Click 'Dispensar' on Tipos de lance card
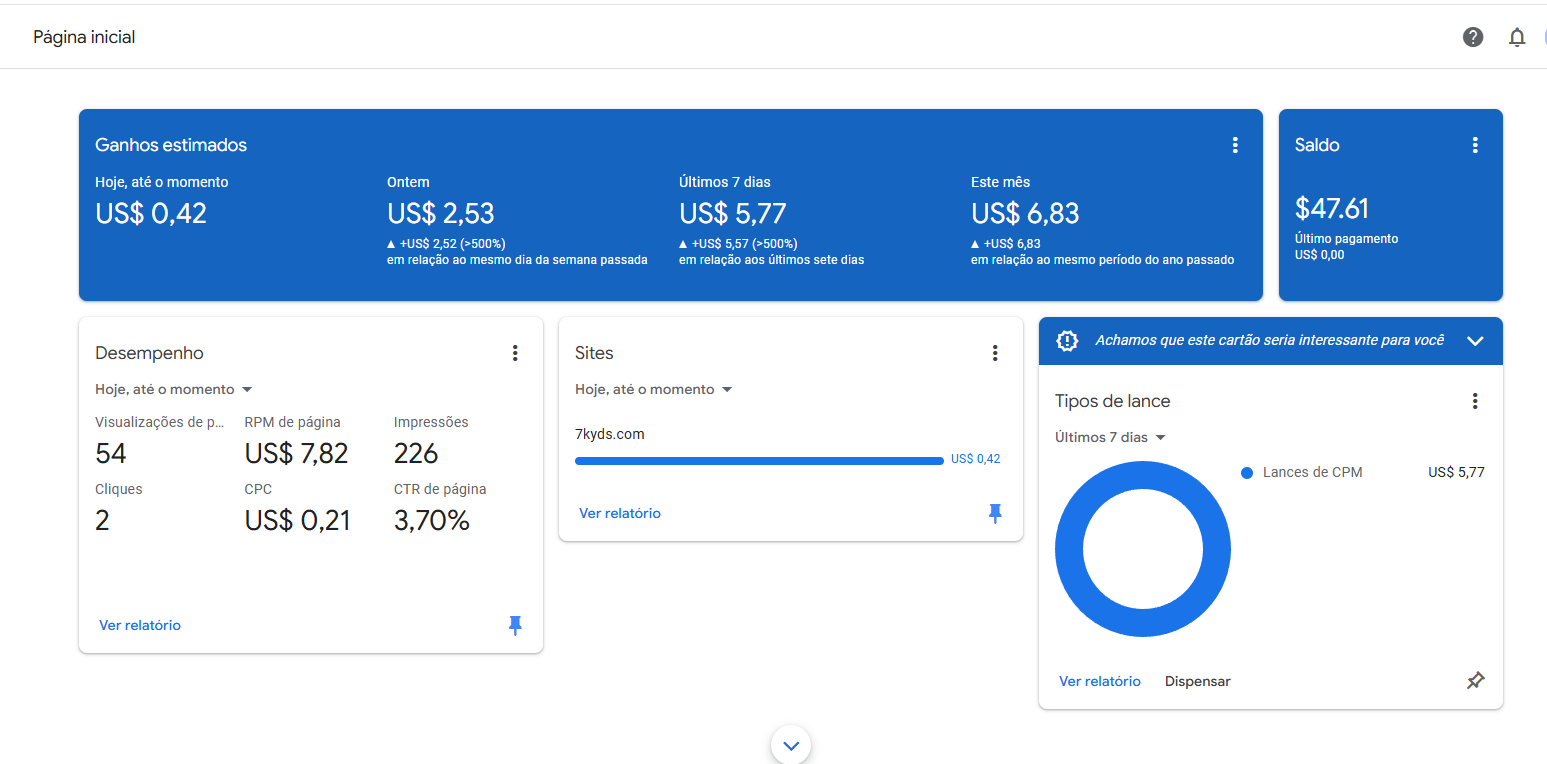The height and width of the screenshot is (764, 1547). pos(1197,681)
